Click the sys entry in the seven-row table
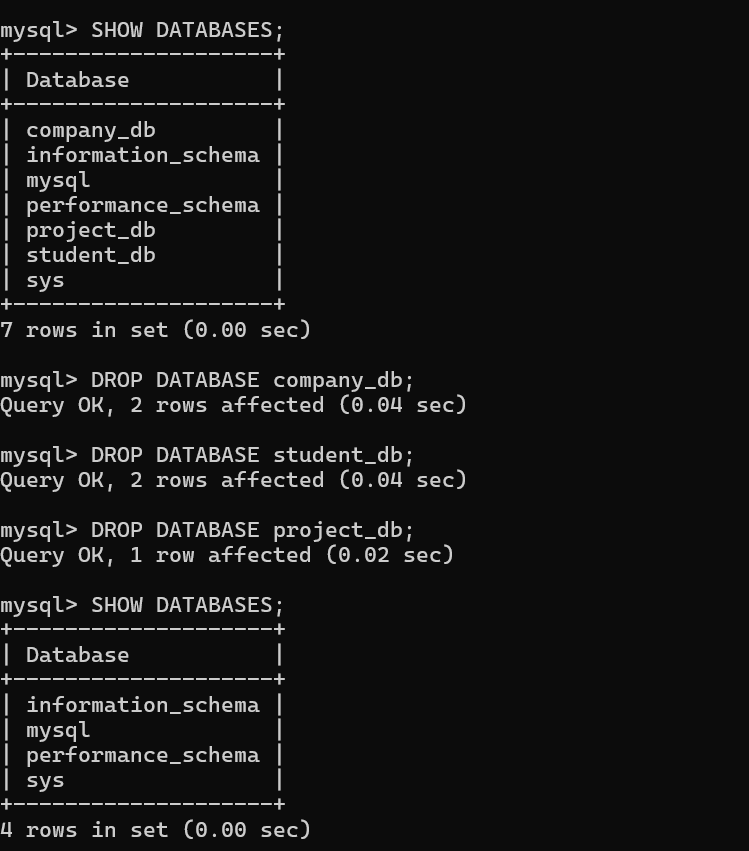The height and width of the screenshot is (851, 749). [x=45, y=280]
